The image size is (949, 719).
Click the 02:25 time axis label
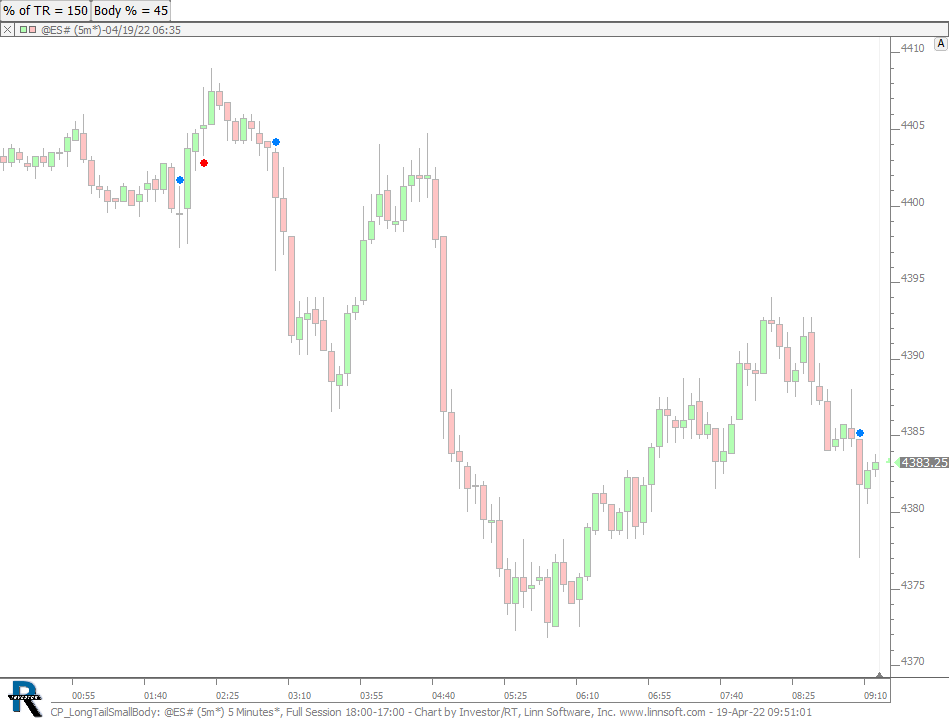click(228, 696)
